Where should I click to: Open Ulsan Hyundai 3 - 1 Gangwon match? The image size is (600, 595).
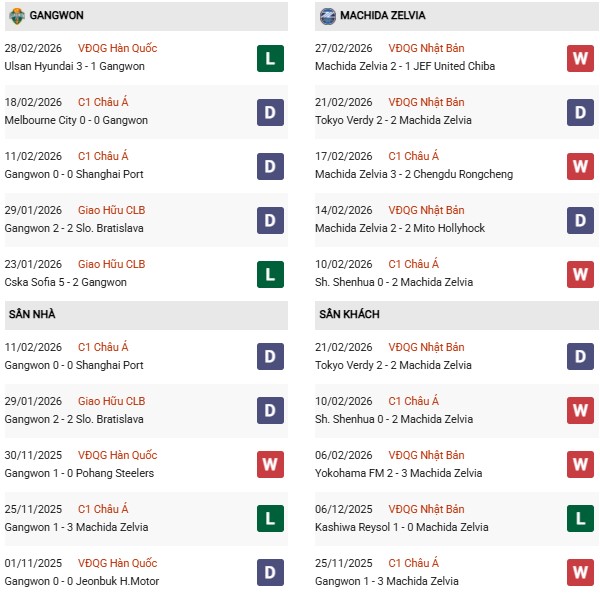pos(75,66)
